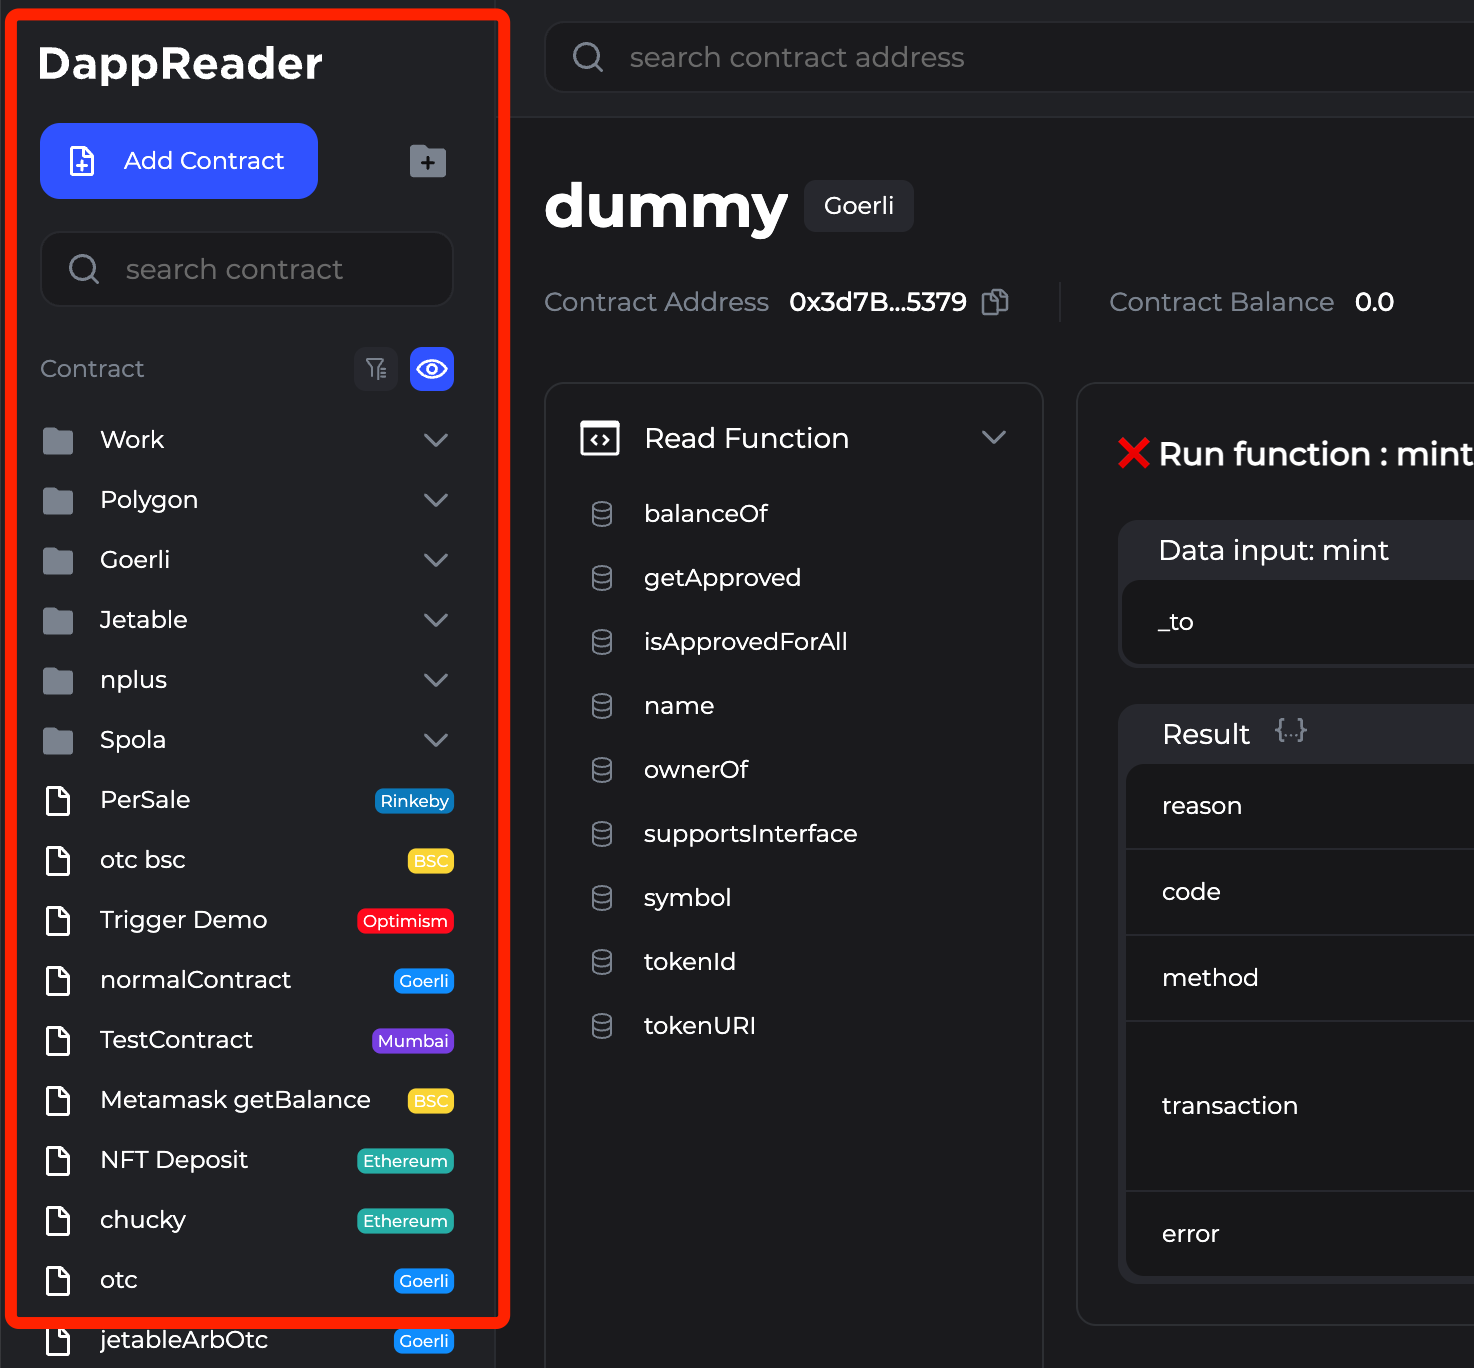Click the magnifier icon in search contract address
The image size is (1474, 1368).
point(588,57)
